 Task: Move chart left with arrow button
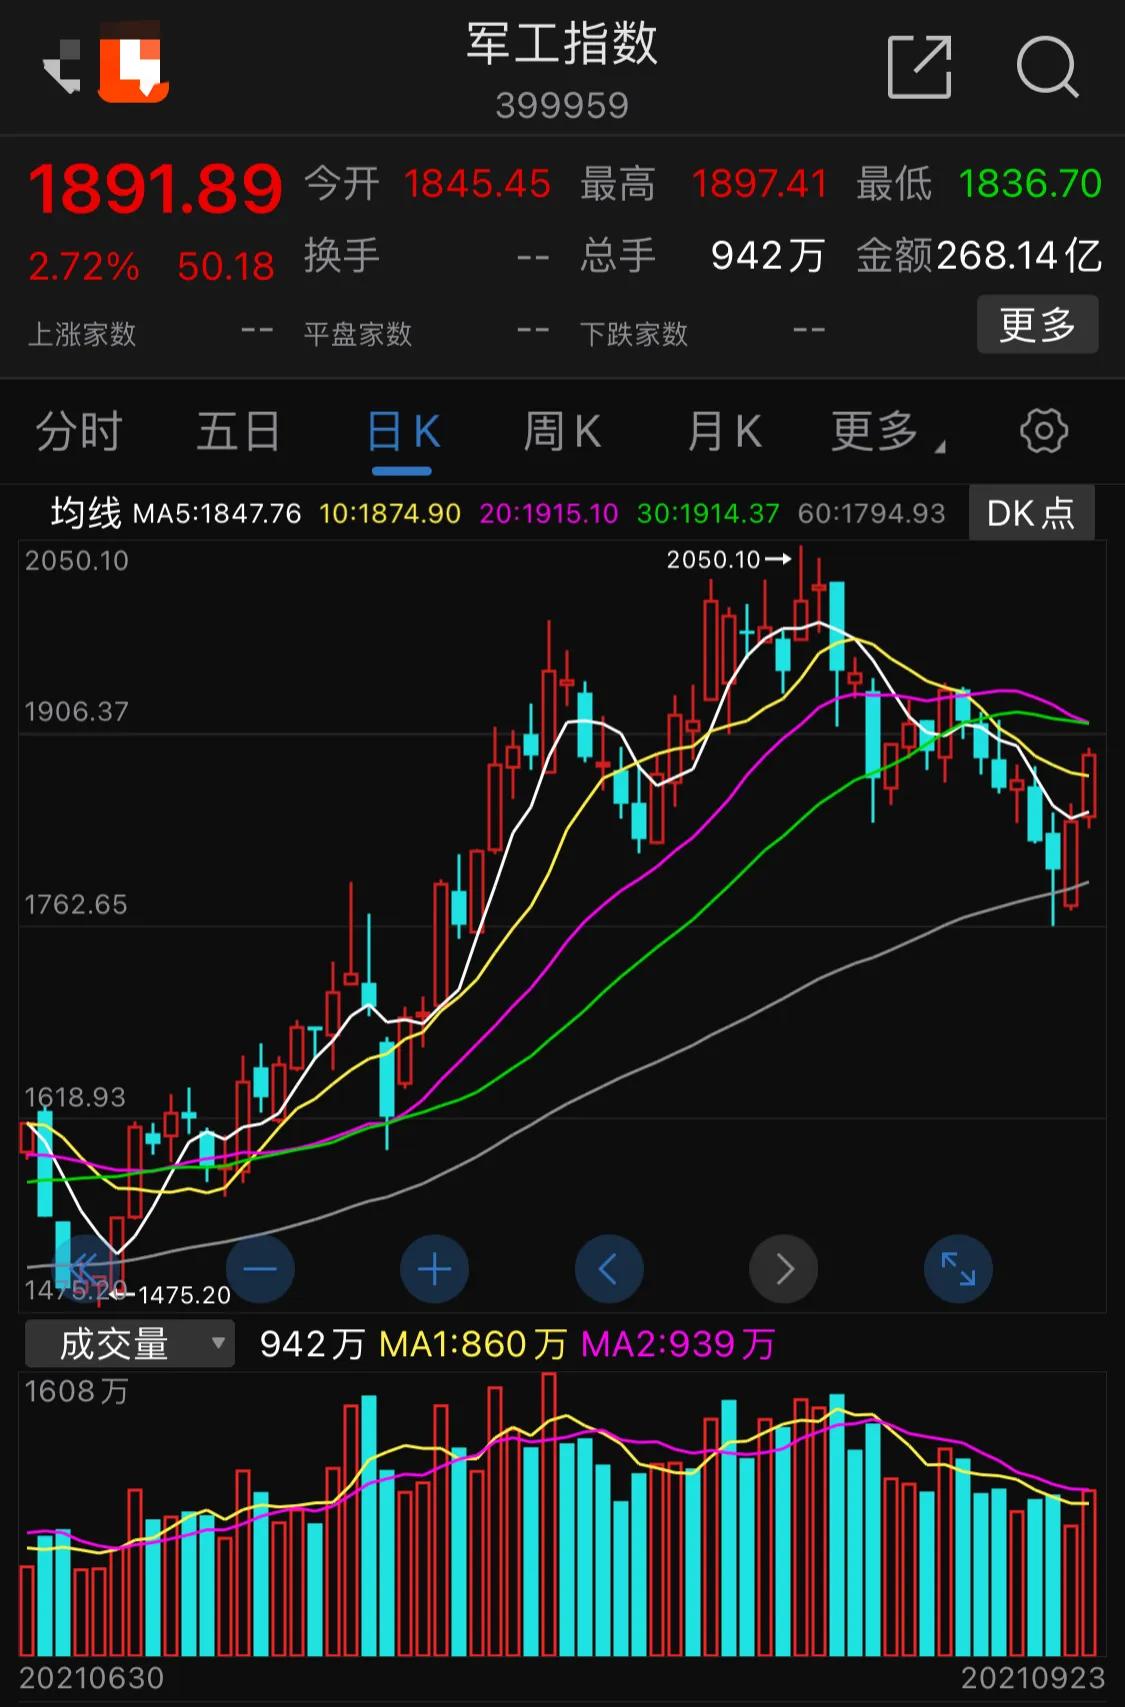click(x=609, y=1269)
